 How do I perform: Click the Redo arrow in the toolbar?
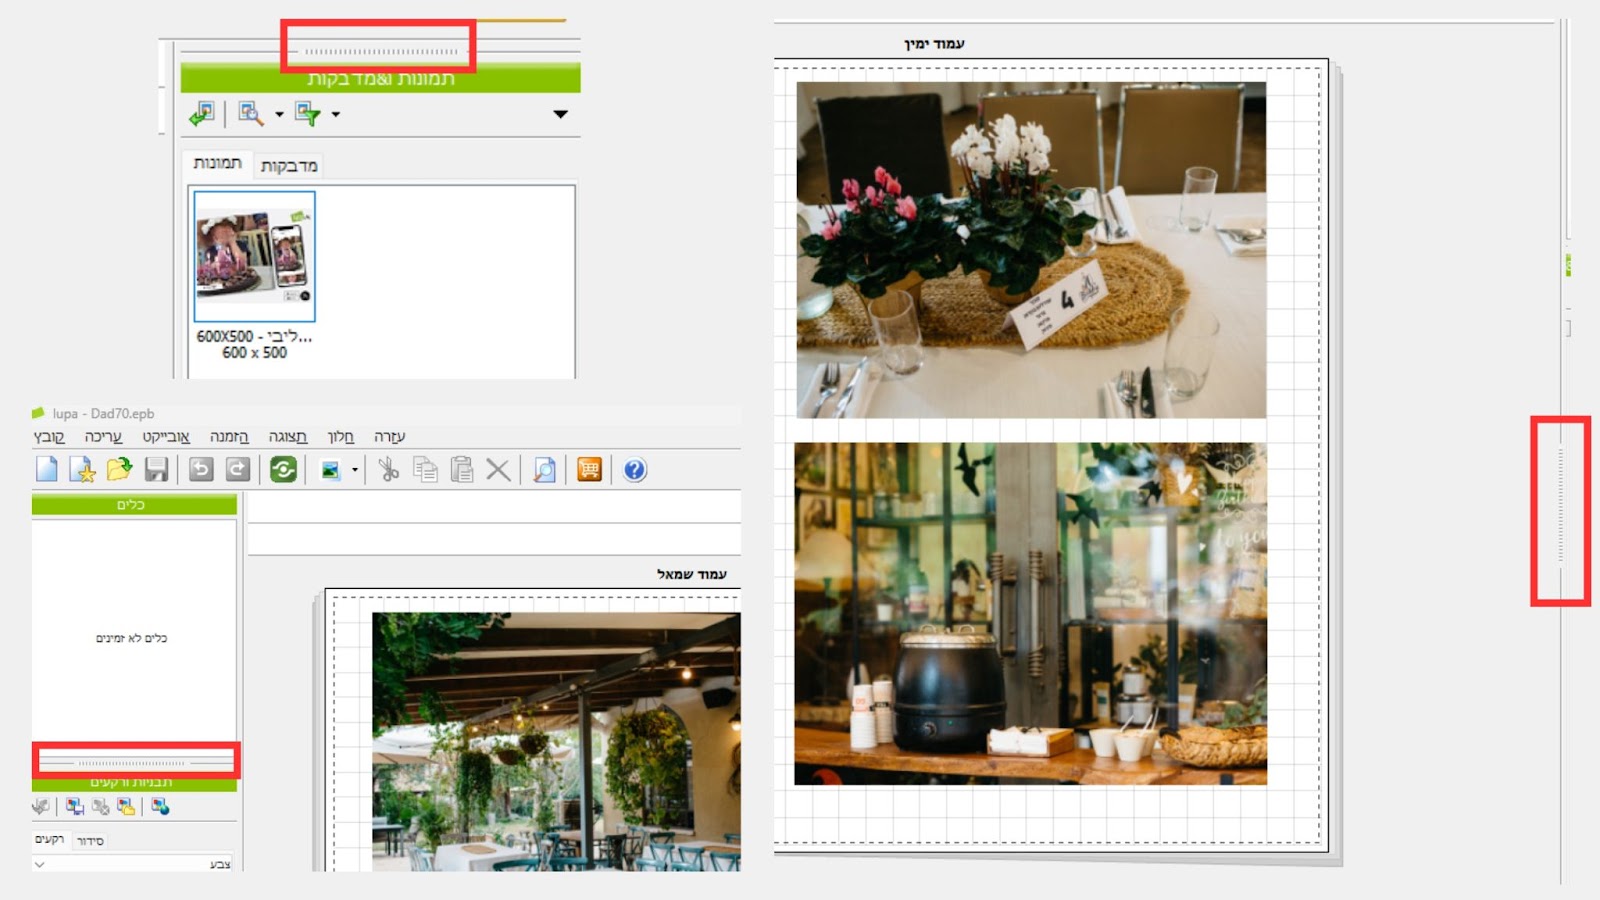coord(238,469)
